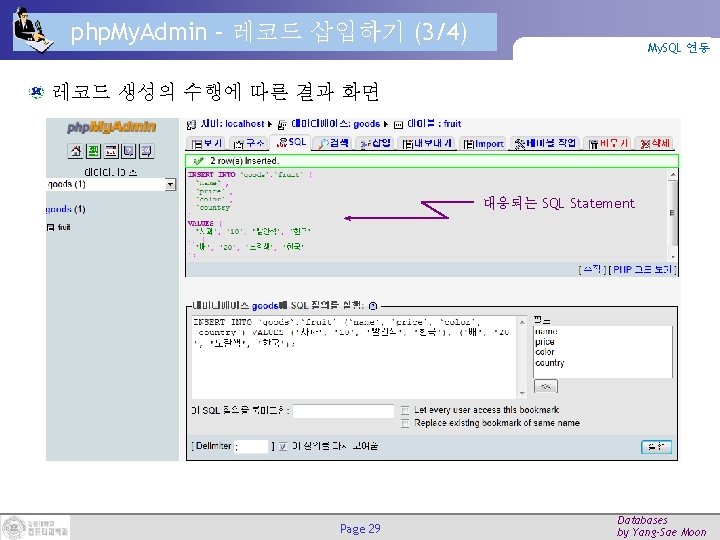Viewport: 720px width, 540px height.
Task: Check 'Let every user access this bookmark'
Action: (405, 410)
